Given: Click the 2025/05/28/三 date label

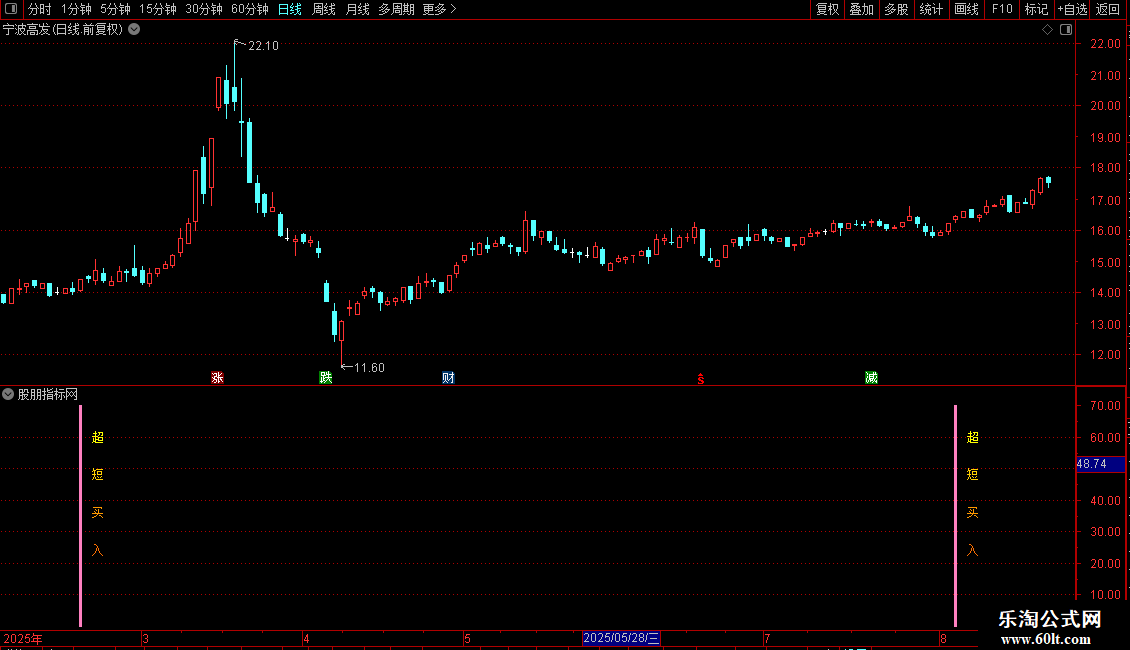Looking at the screenshot, I should [x=621, y=638].
